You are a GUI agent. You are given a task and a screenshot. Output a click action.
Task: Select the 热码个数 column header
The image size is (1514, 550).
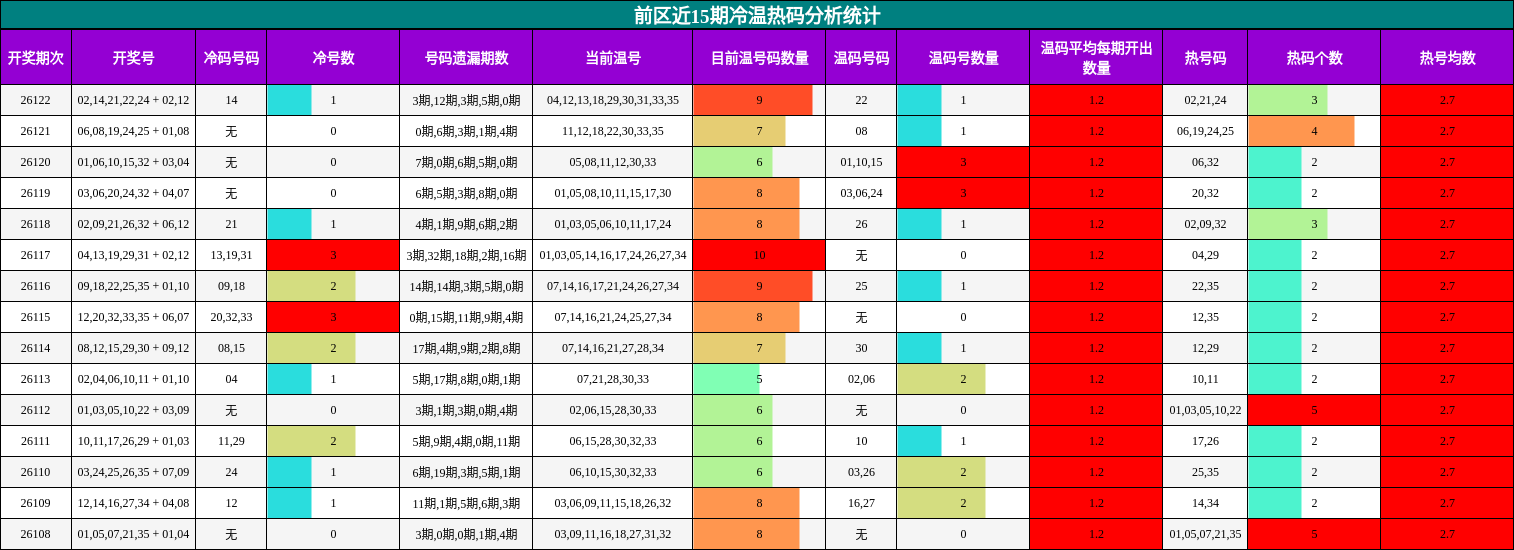pyautogui.click(x=1314, y=58)
